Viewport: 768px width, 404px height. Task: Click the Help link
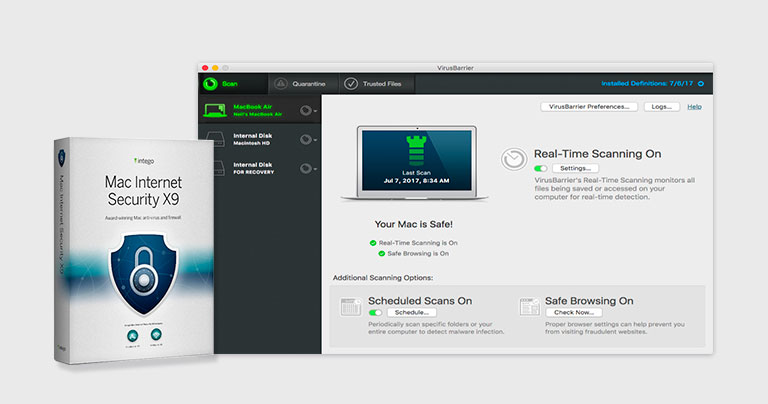coord(694,107)
